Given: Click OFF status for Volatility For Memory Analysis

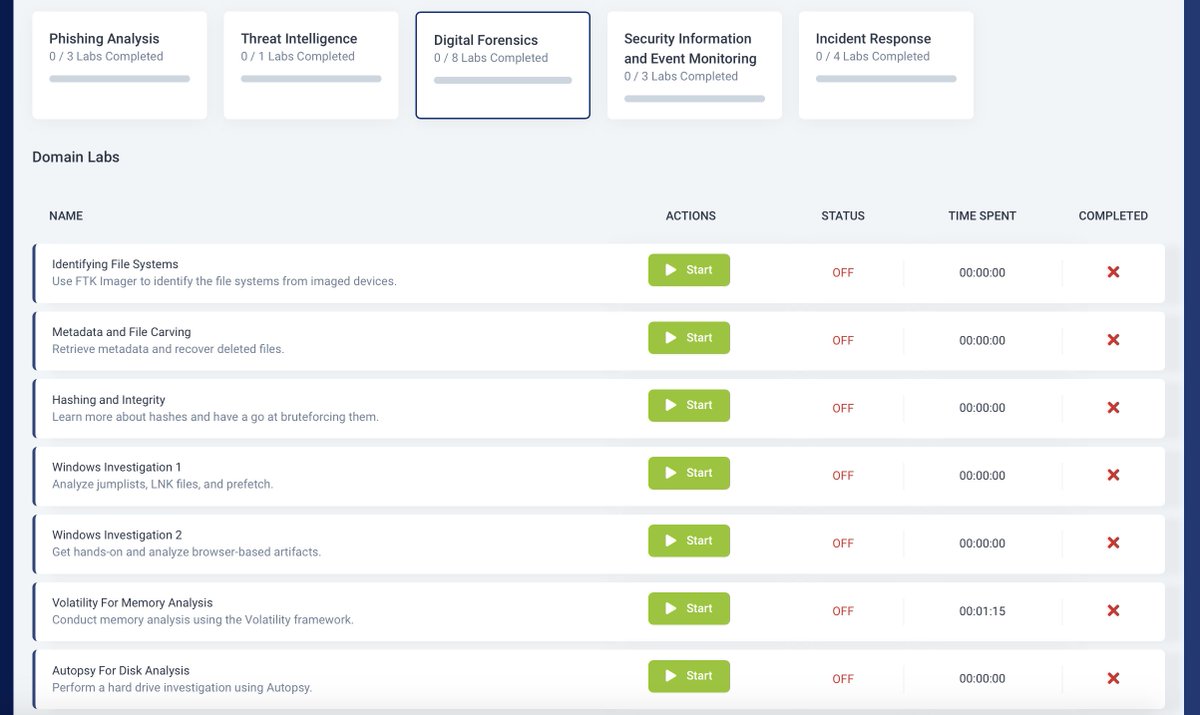Looking at the screenshot, I should [x=843, y=611].
